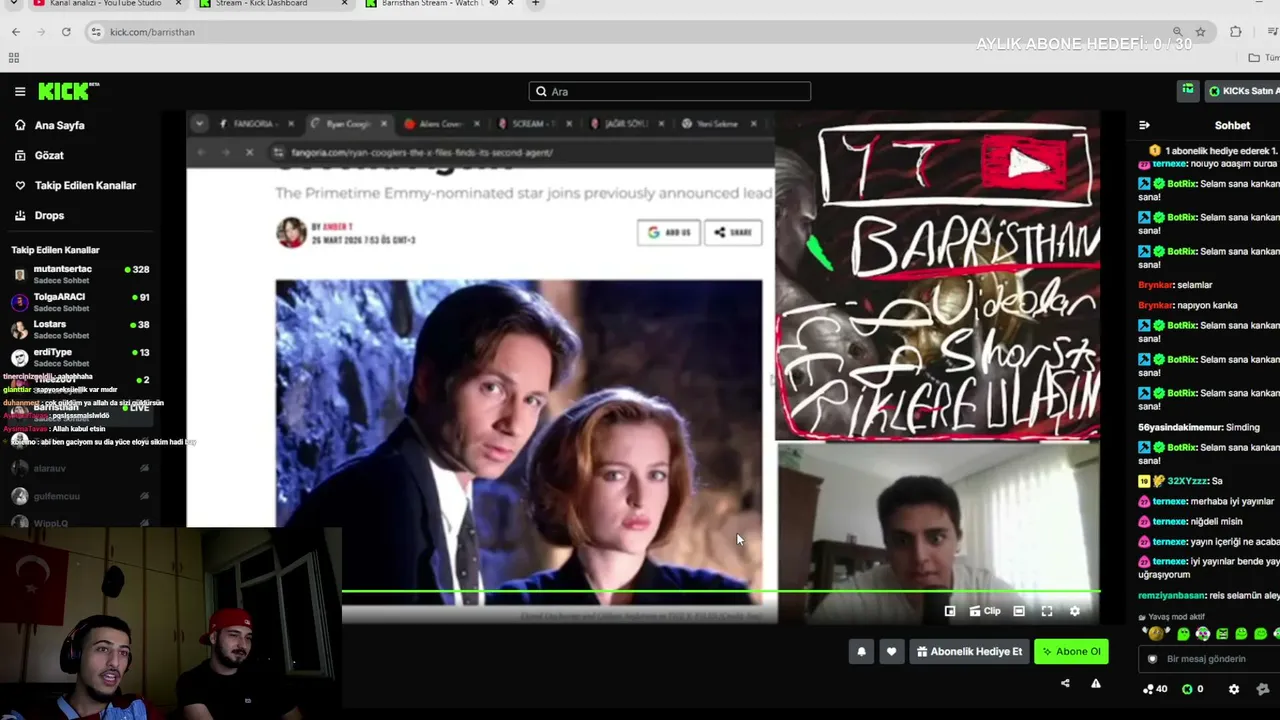Click the KICKs Satın Al button

click(1243, 91)
